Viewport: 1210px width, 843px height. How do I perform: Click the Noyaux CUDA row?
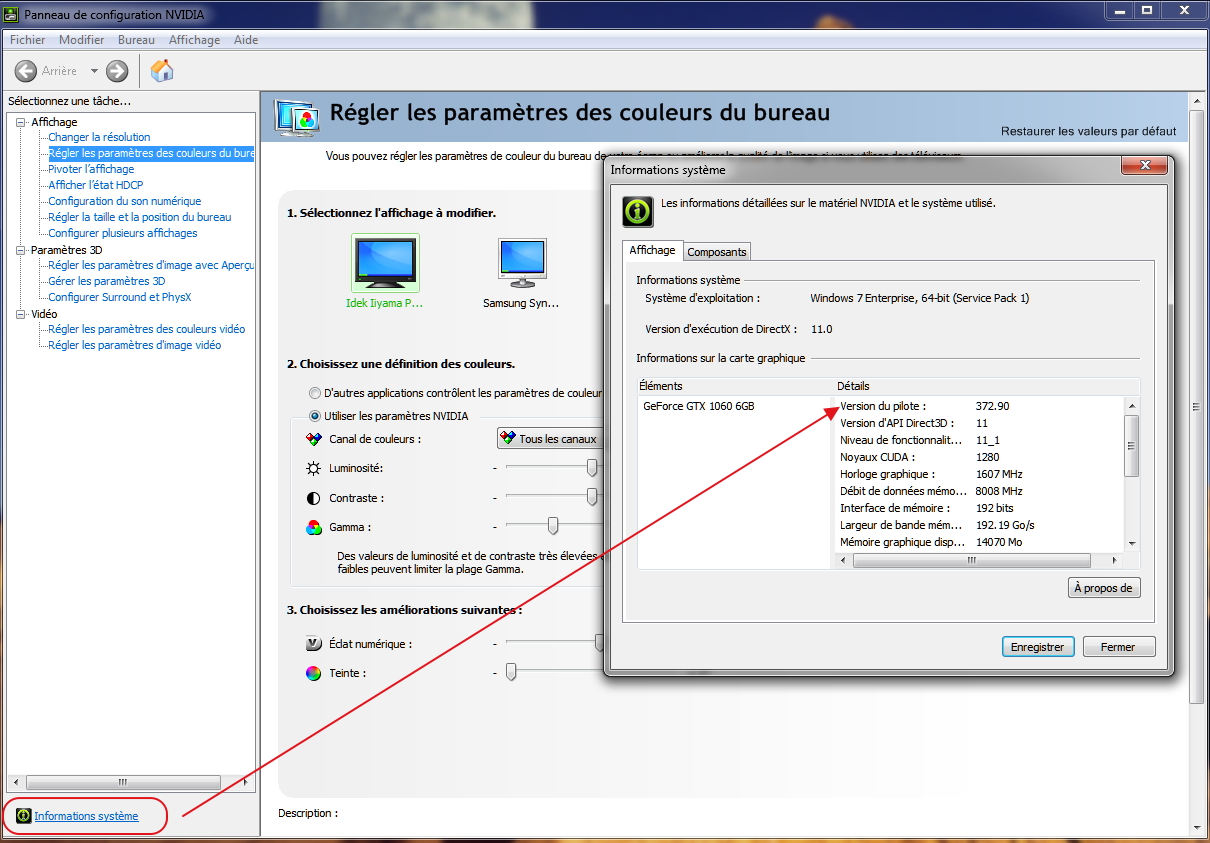click(x=980, y=457)
